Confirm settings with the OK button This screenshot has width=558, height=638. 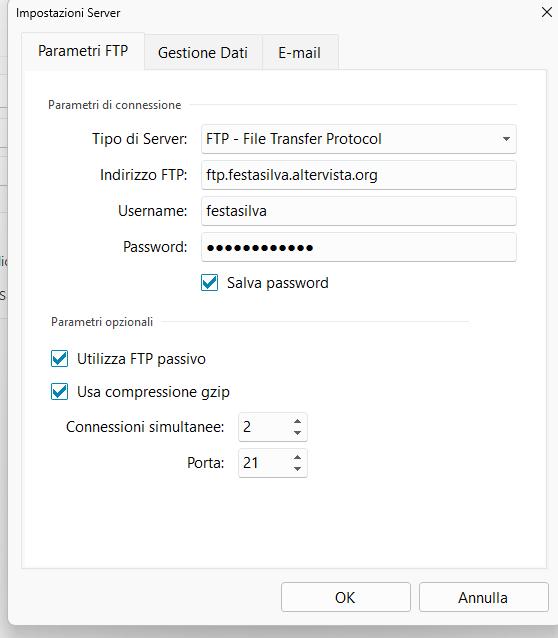coord(346,597)
